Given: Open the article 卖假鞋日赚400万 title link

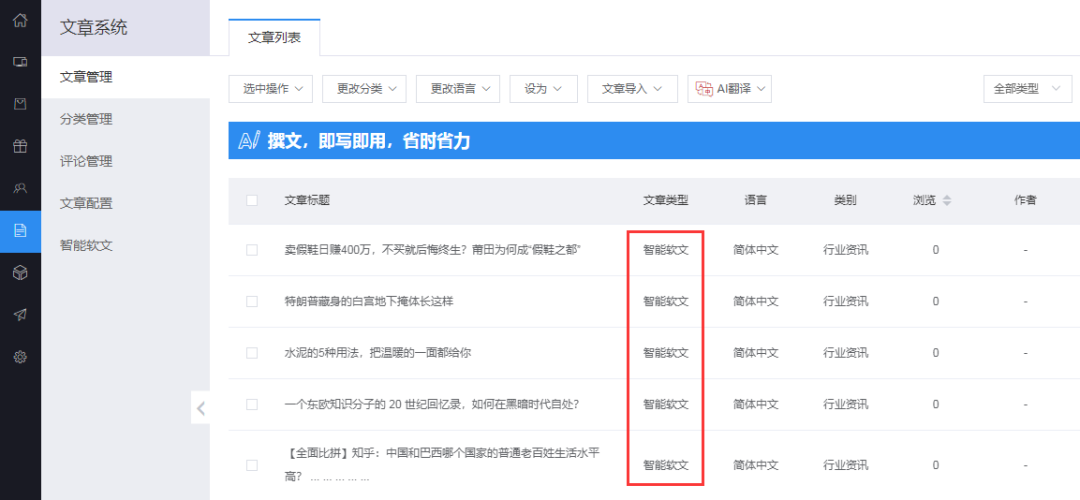Looking at the screenshot, I should click(432, 250).
